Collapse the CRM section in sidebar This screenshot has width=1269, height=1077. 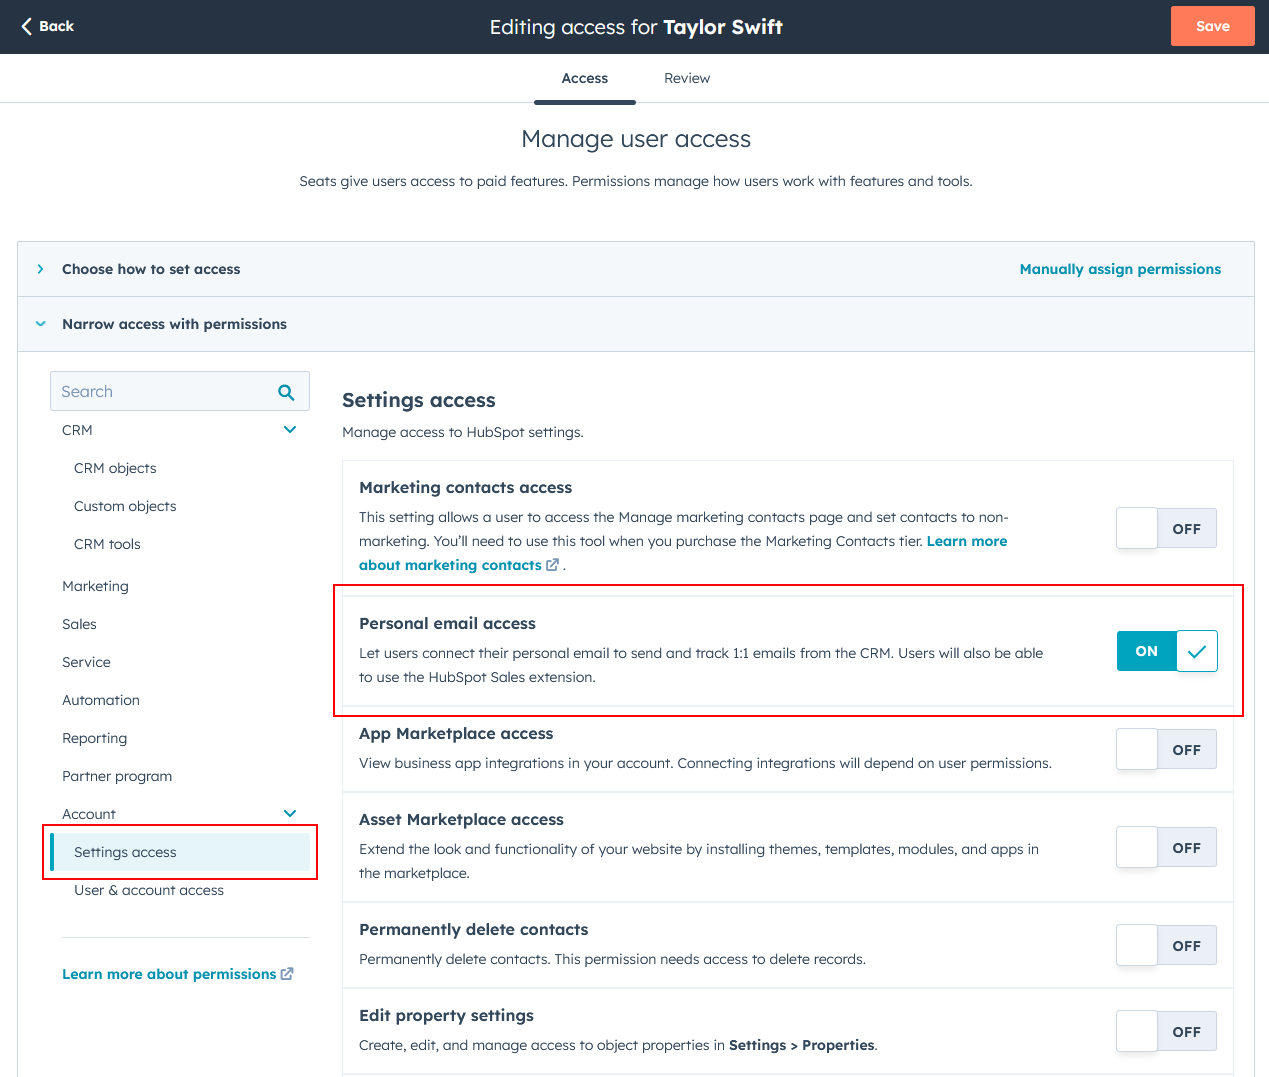[290, 429]
